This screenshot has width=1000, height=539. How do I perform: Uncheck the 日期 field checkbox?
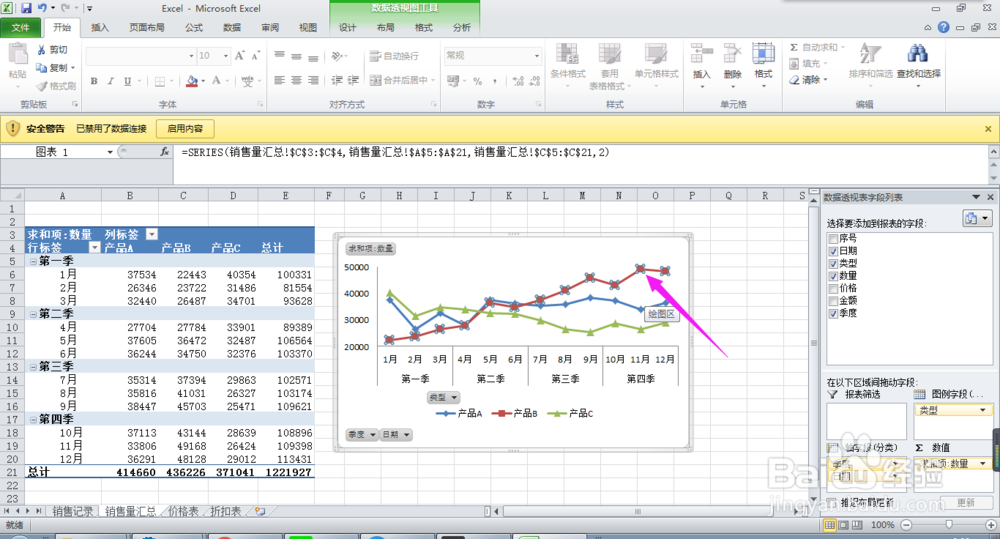click(833, 251)
